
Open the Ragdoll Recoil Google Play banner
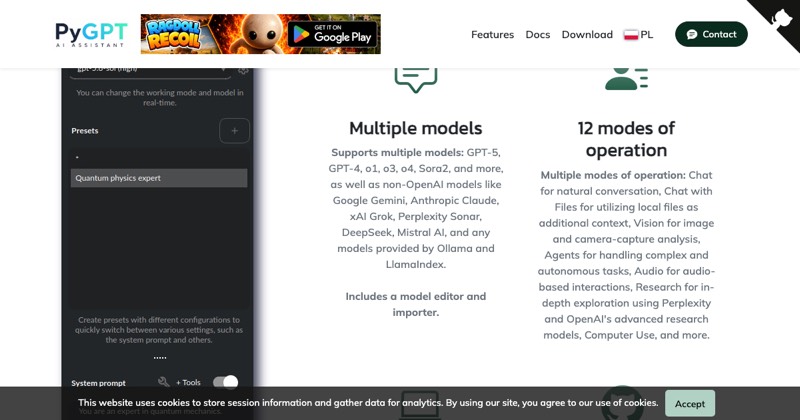tap(261, 34)
